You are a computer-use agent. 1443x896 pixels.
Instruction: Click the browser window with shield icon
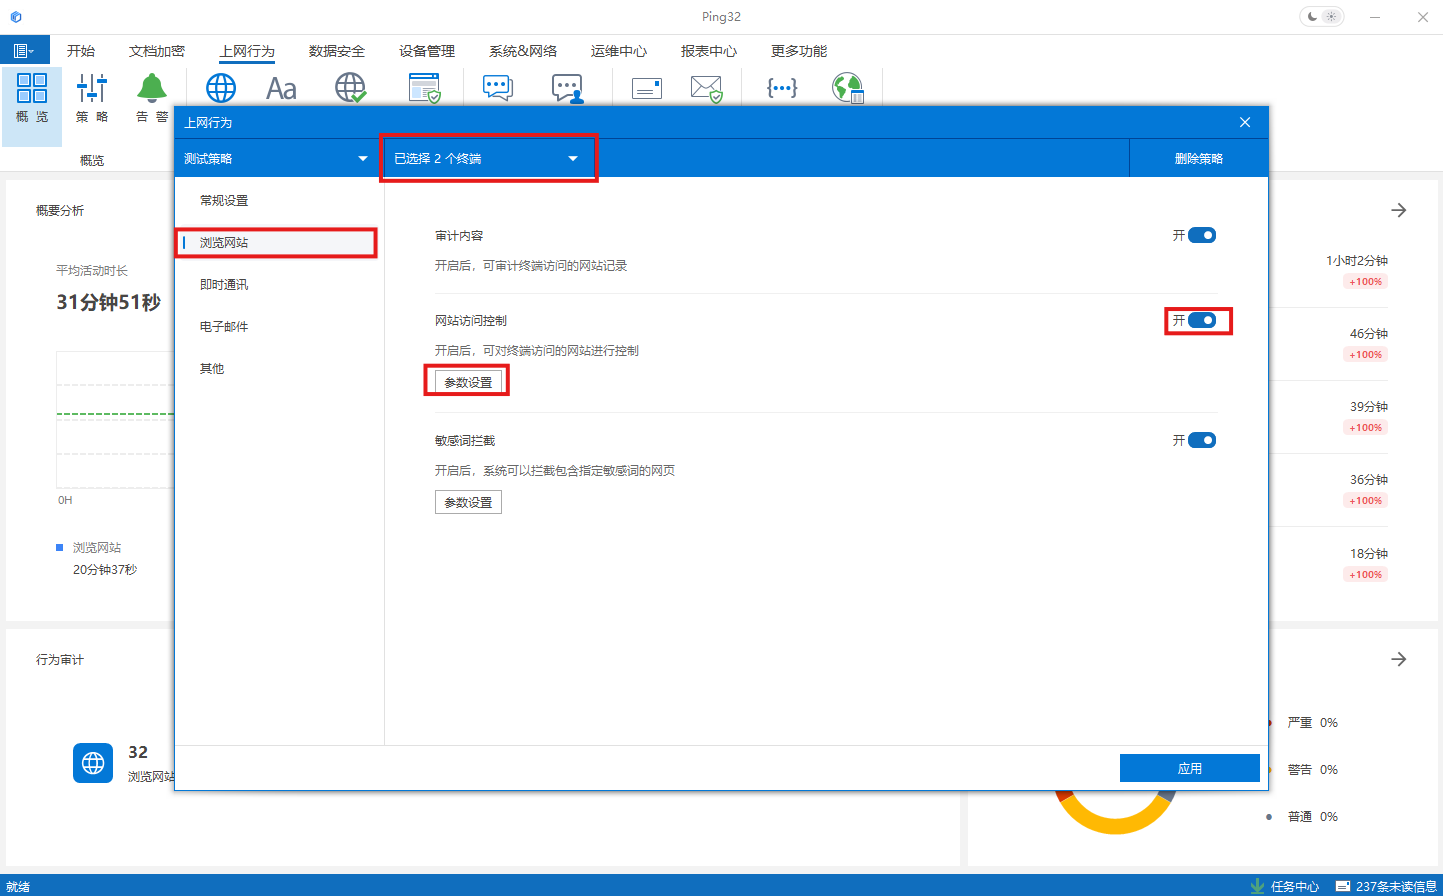[425, 89]
